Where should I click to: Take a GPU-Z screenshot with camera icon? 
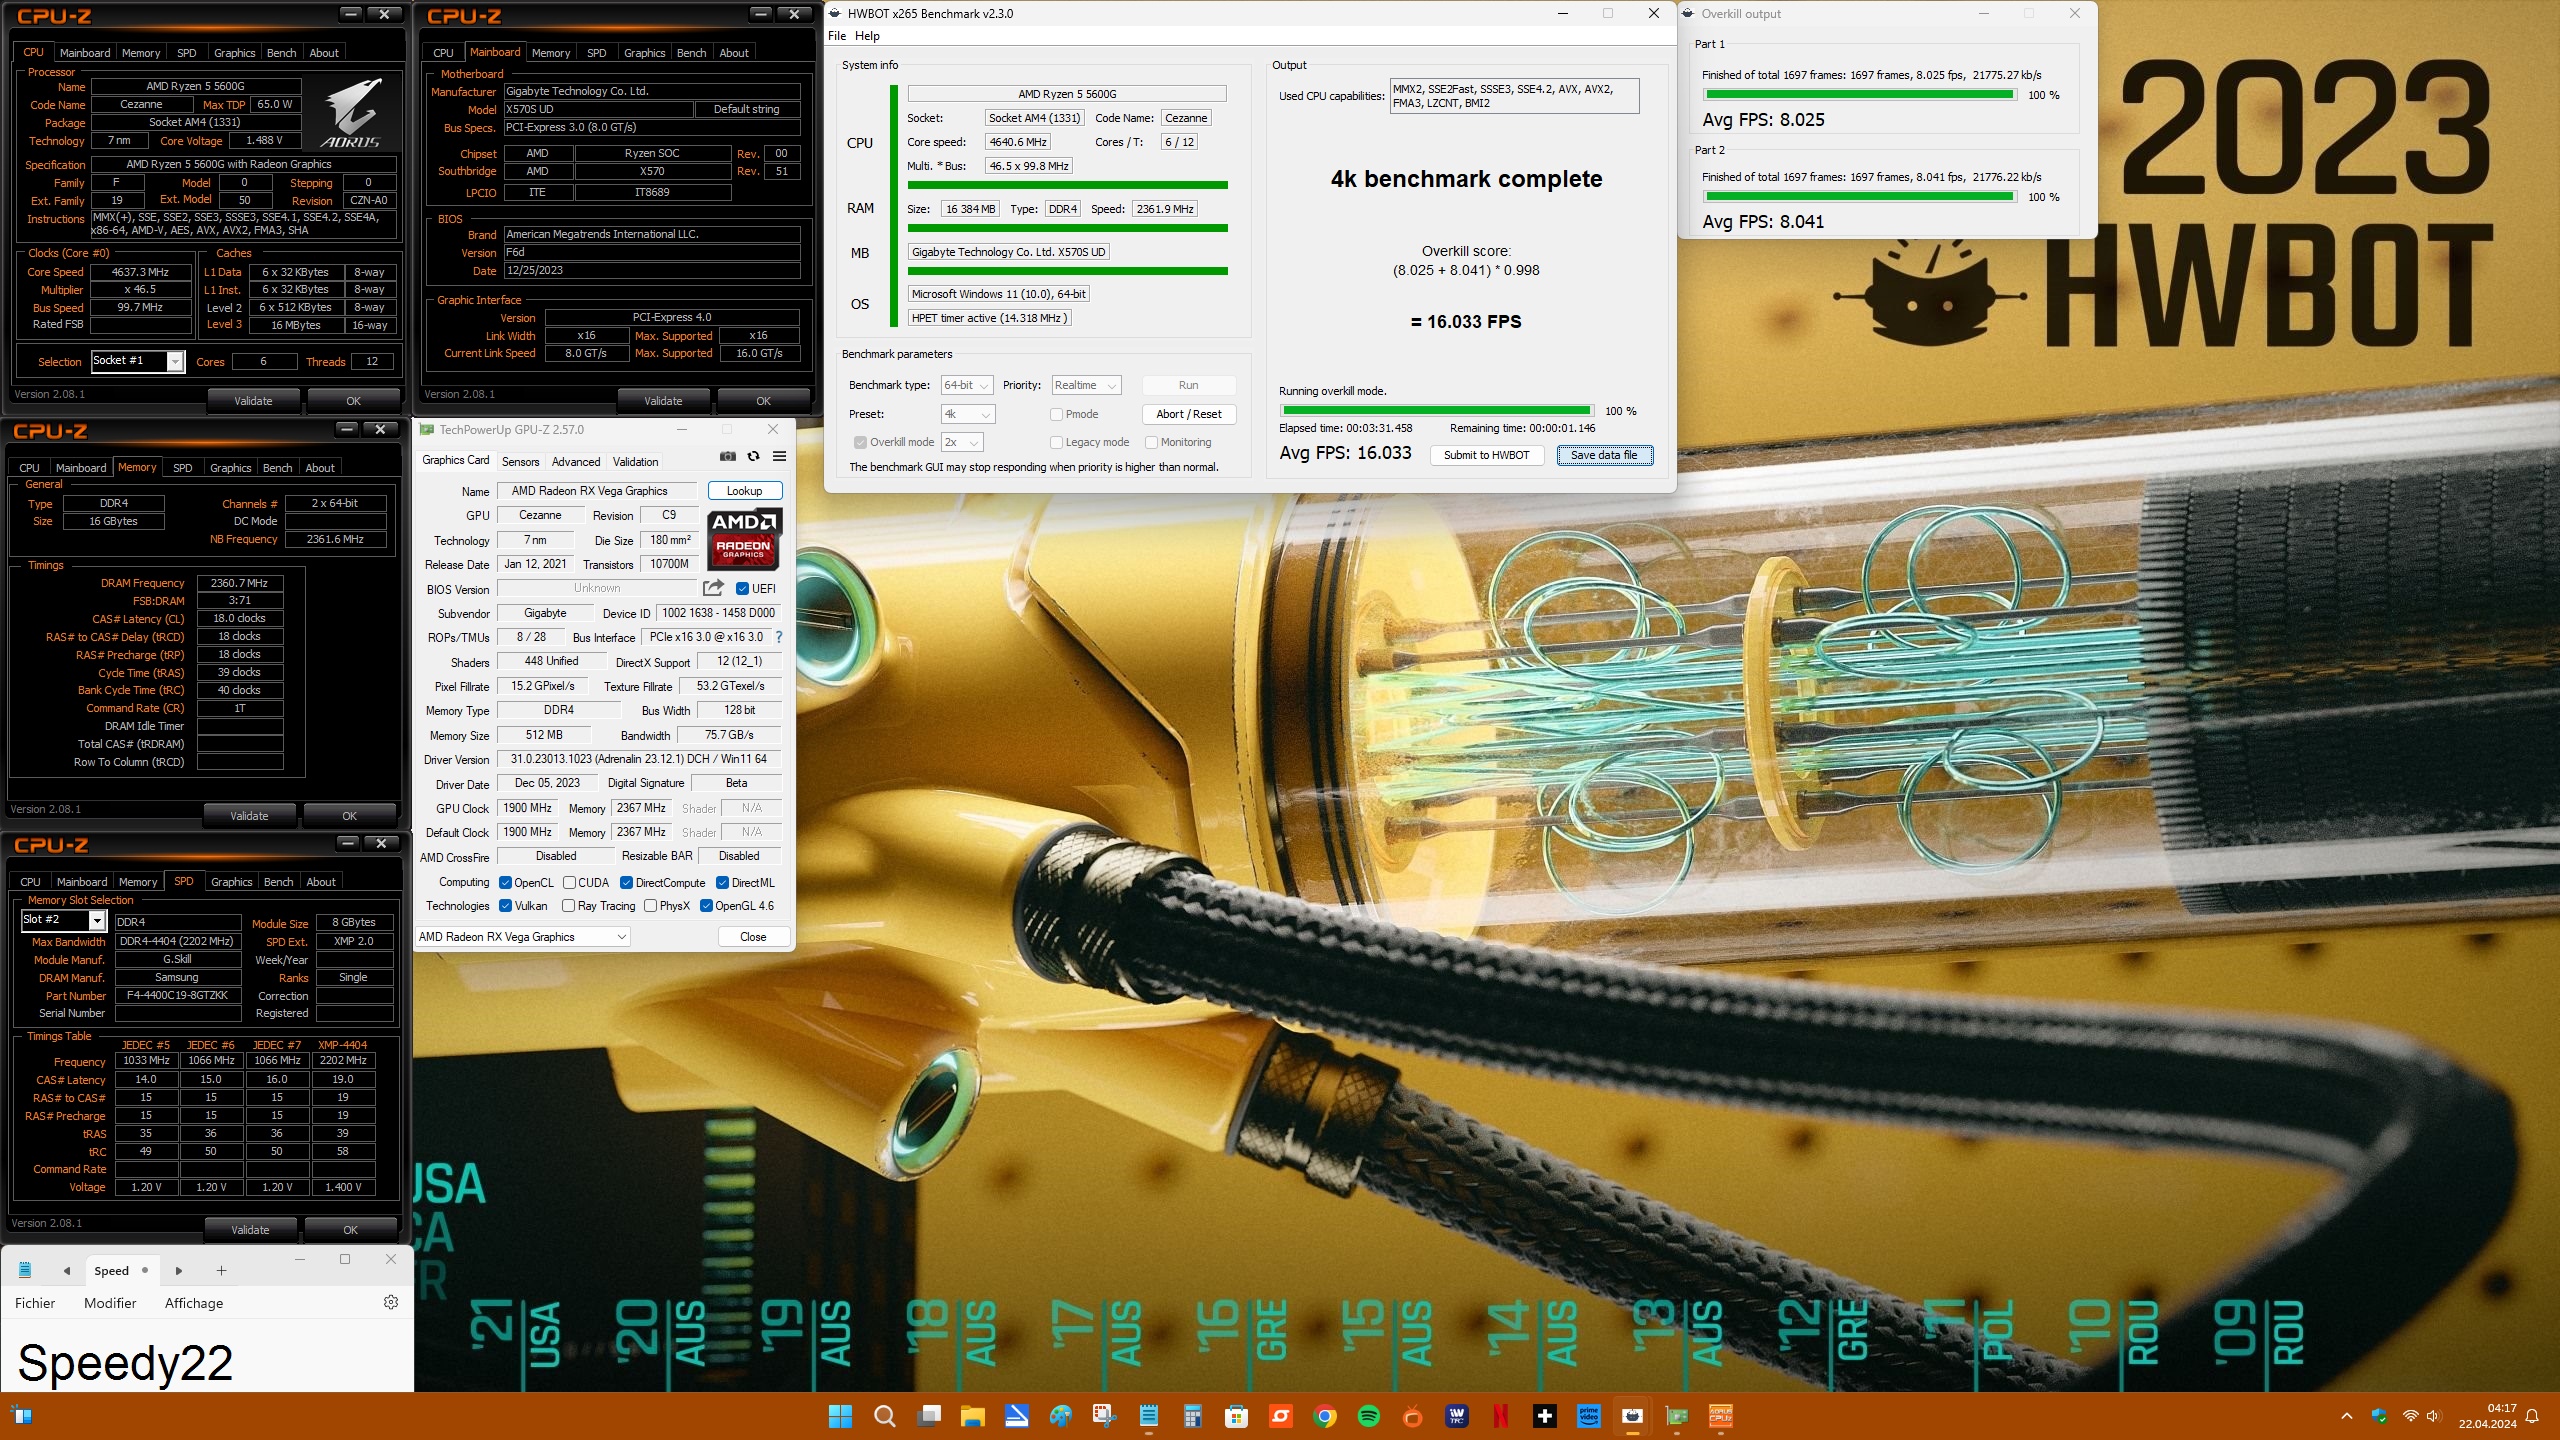[727, 456]
